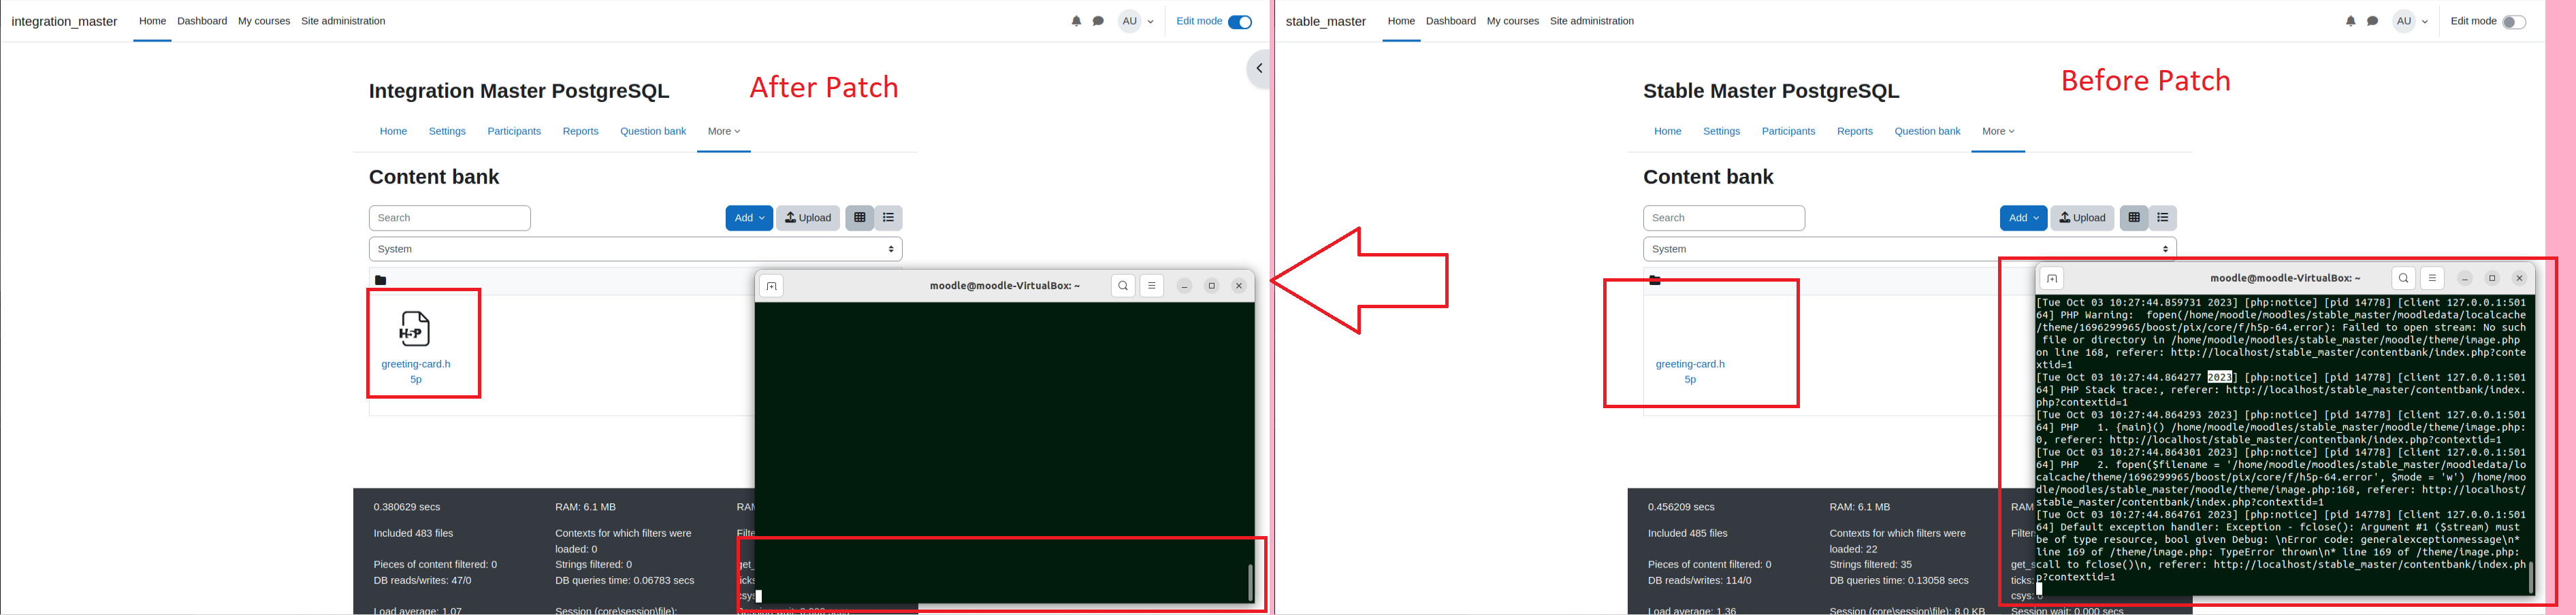Switch to grid view in integration_master content bank
This screenshot has width=2576, height=615.
tap(859, 218)
